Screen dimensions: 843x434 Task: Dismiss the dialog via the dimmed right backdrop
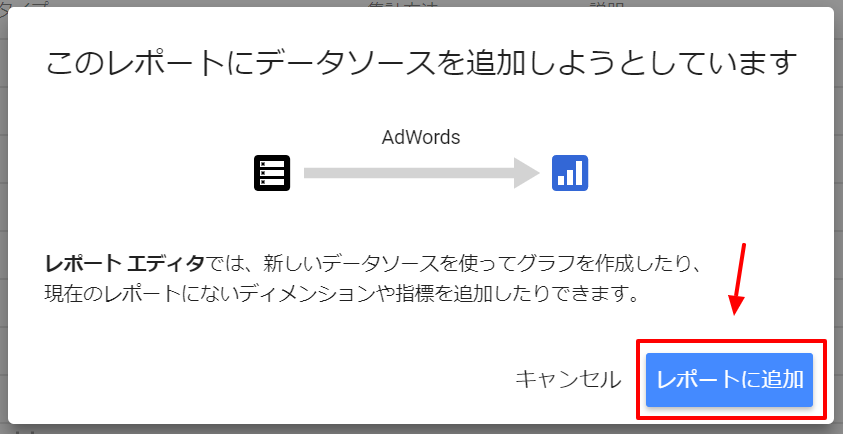[839, 215]
